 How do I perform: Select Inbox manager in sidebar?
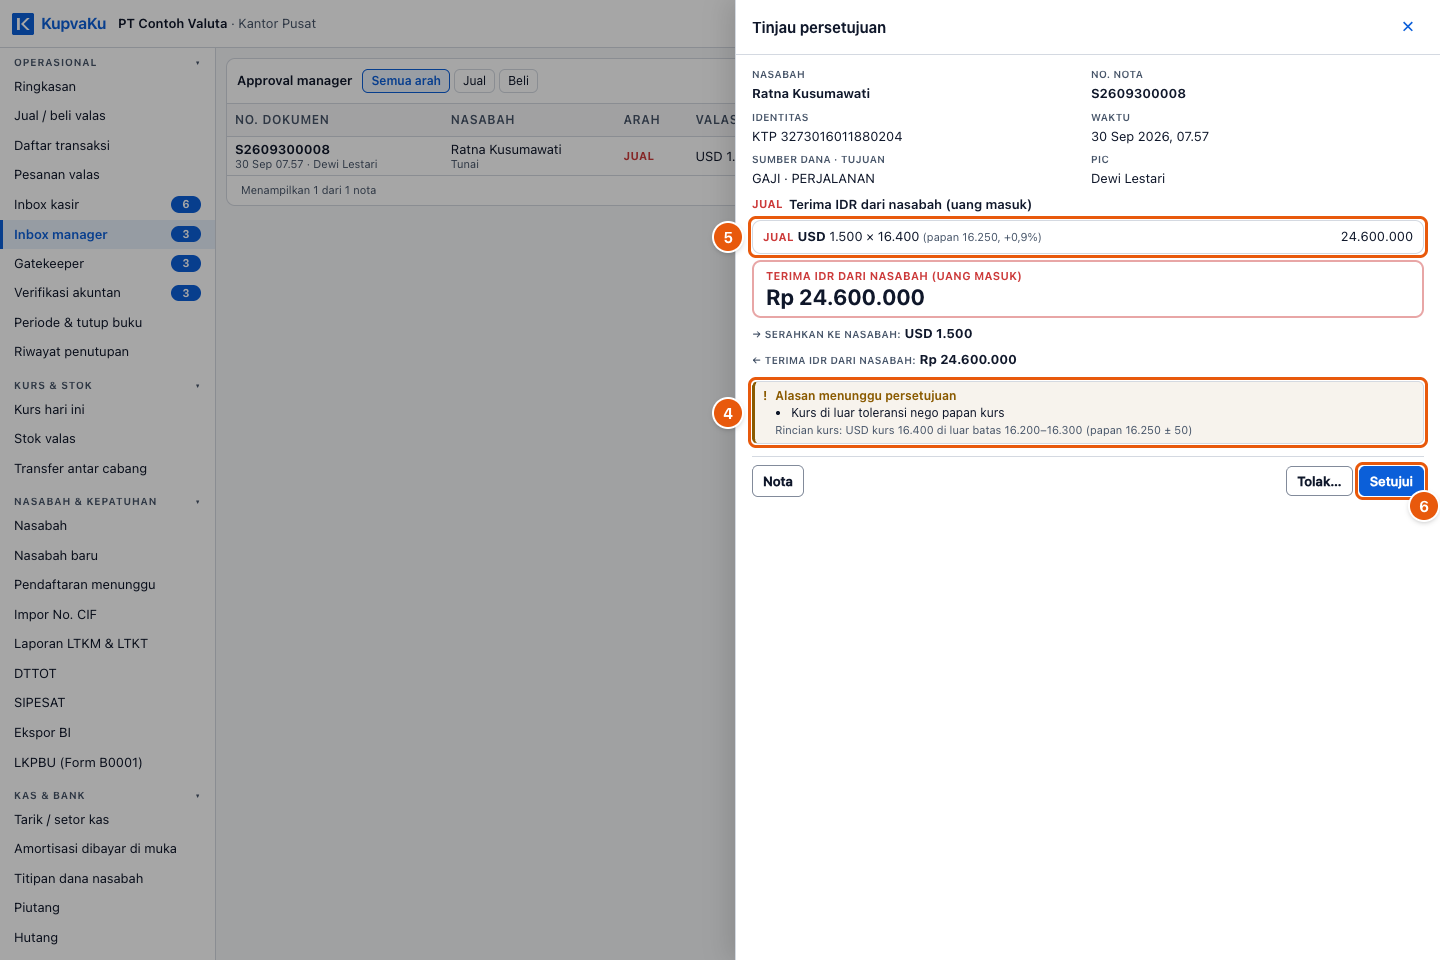tap(108, 234)
